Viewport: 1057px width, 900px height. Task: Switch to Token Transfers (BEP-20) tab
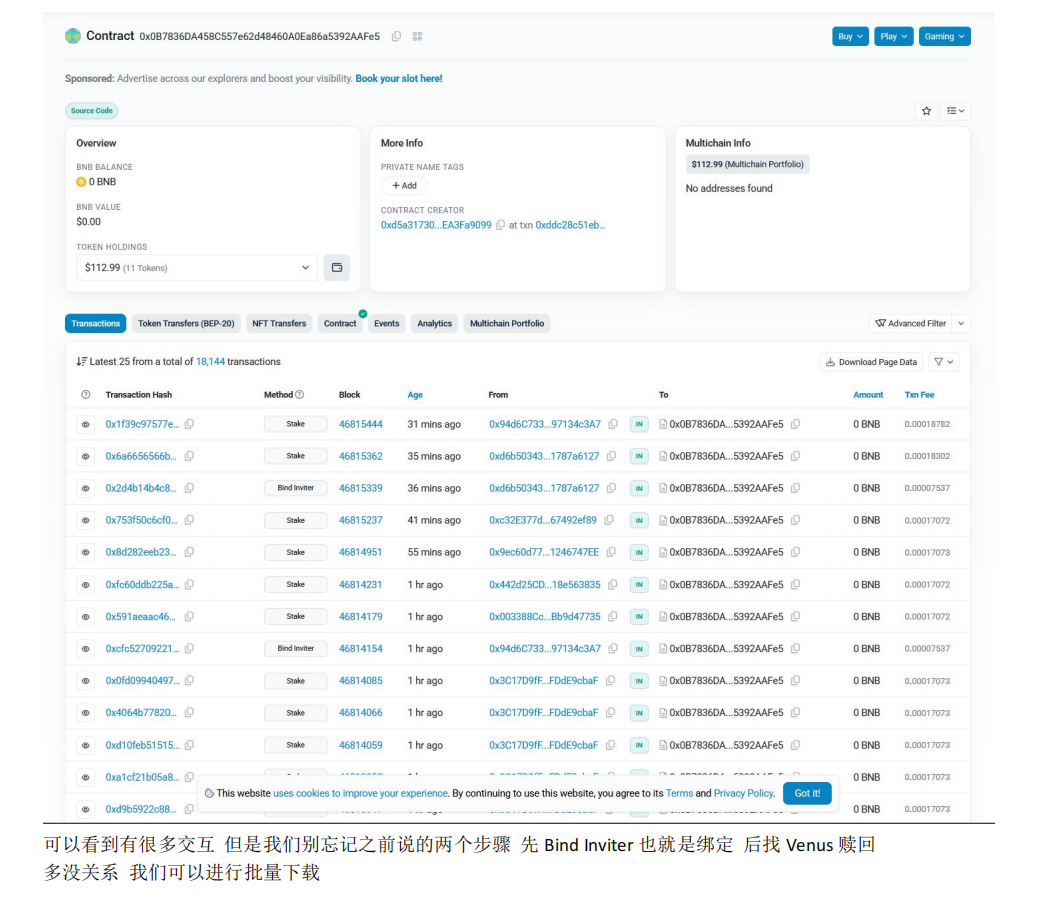pyautogui.click(x=186, y=324)
